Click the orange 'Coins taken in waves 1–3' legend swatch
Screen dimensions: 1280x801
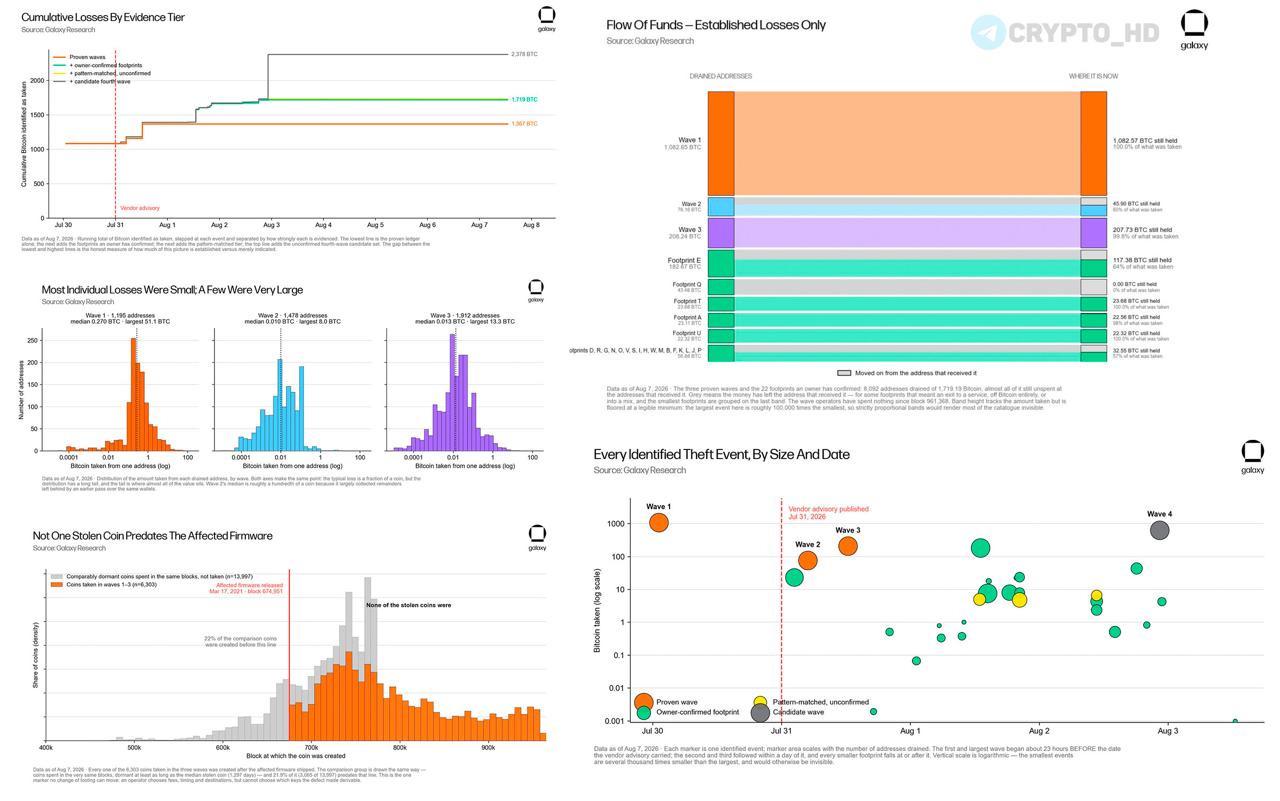(56, 585)
